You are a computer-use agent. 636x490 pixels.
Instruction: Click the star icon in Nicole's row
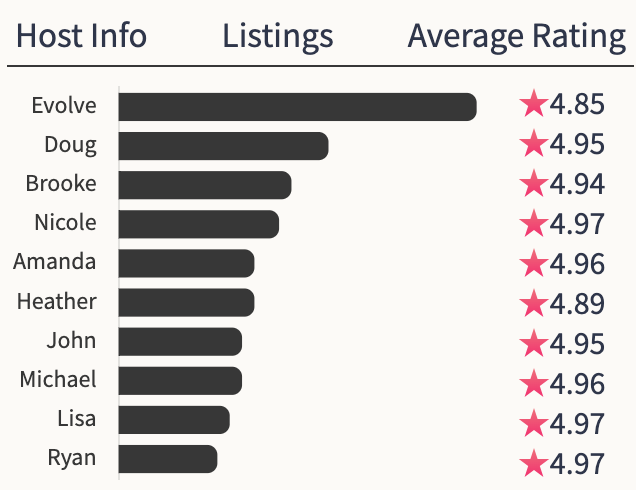(534, 224)
